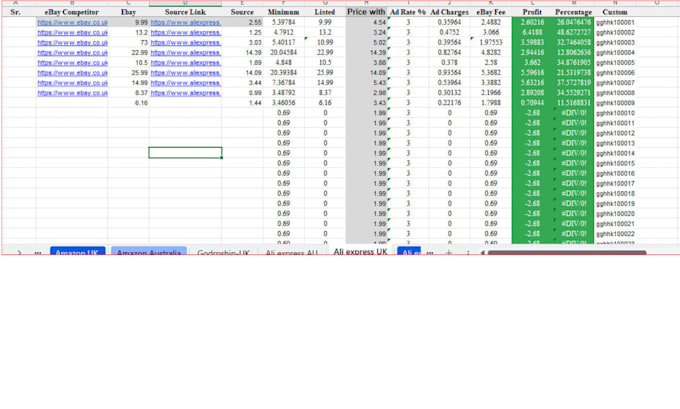Click the empty cell outlined in green

click(x=185, y=153)
